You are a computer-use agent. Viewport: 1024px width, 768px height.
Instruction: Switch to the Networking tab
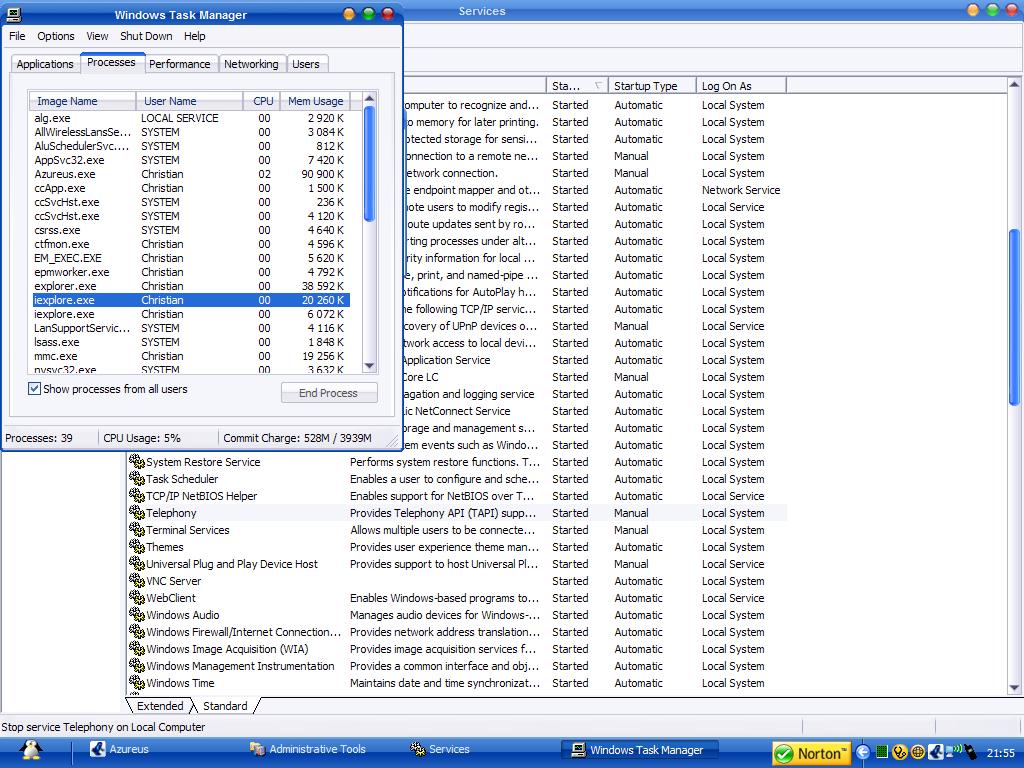pyautogui.click(x=251, y=64)
